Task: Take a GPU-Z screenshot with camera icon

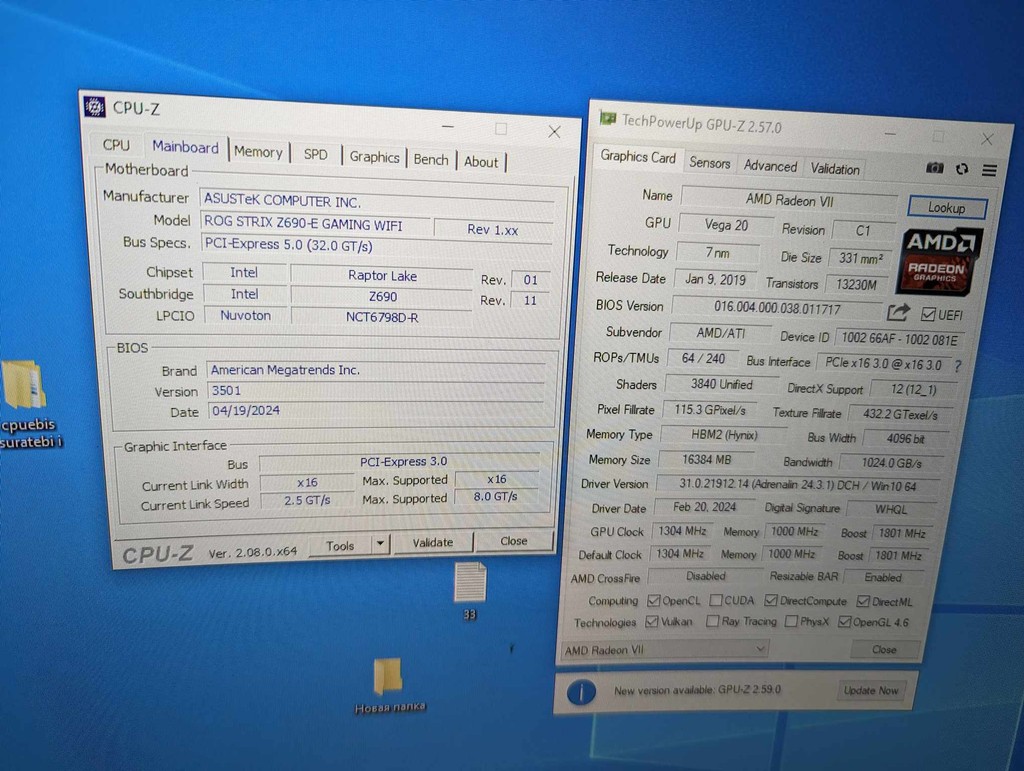Action: 935,168
